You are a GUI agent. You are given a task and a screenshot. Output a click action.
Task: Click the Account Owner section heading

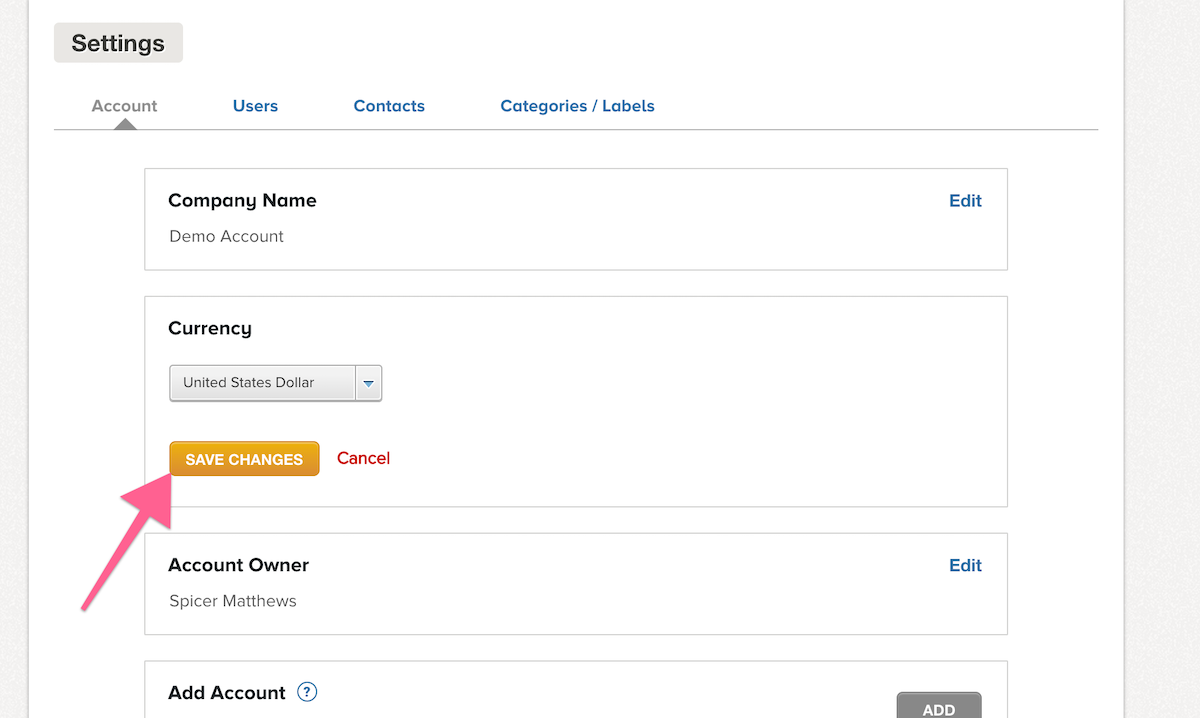tap(238, 565)
